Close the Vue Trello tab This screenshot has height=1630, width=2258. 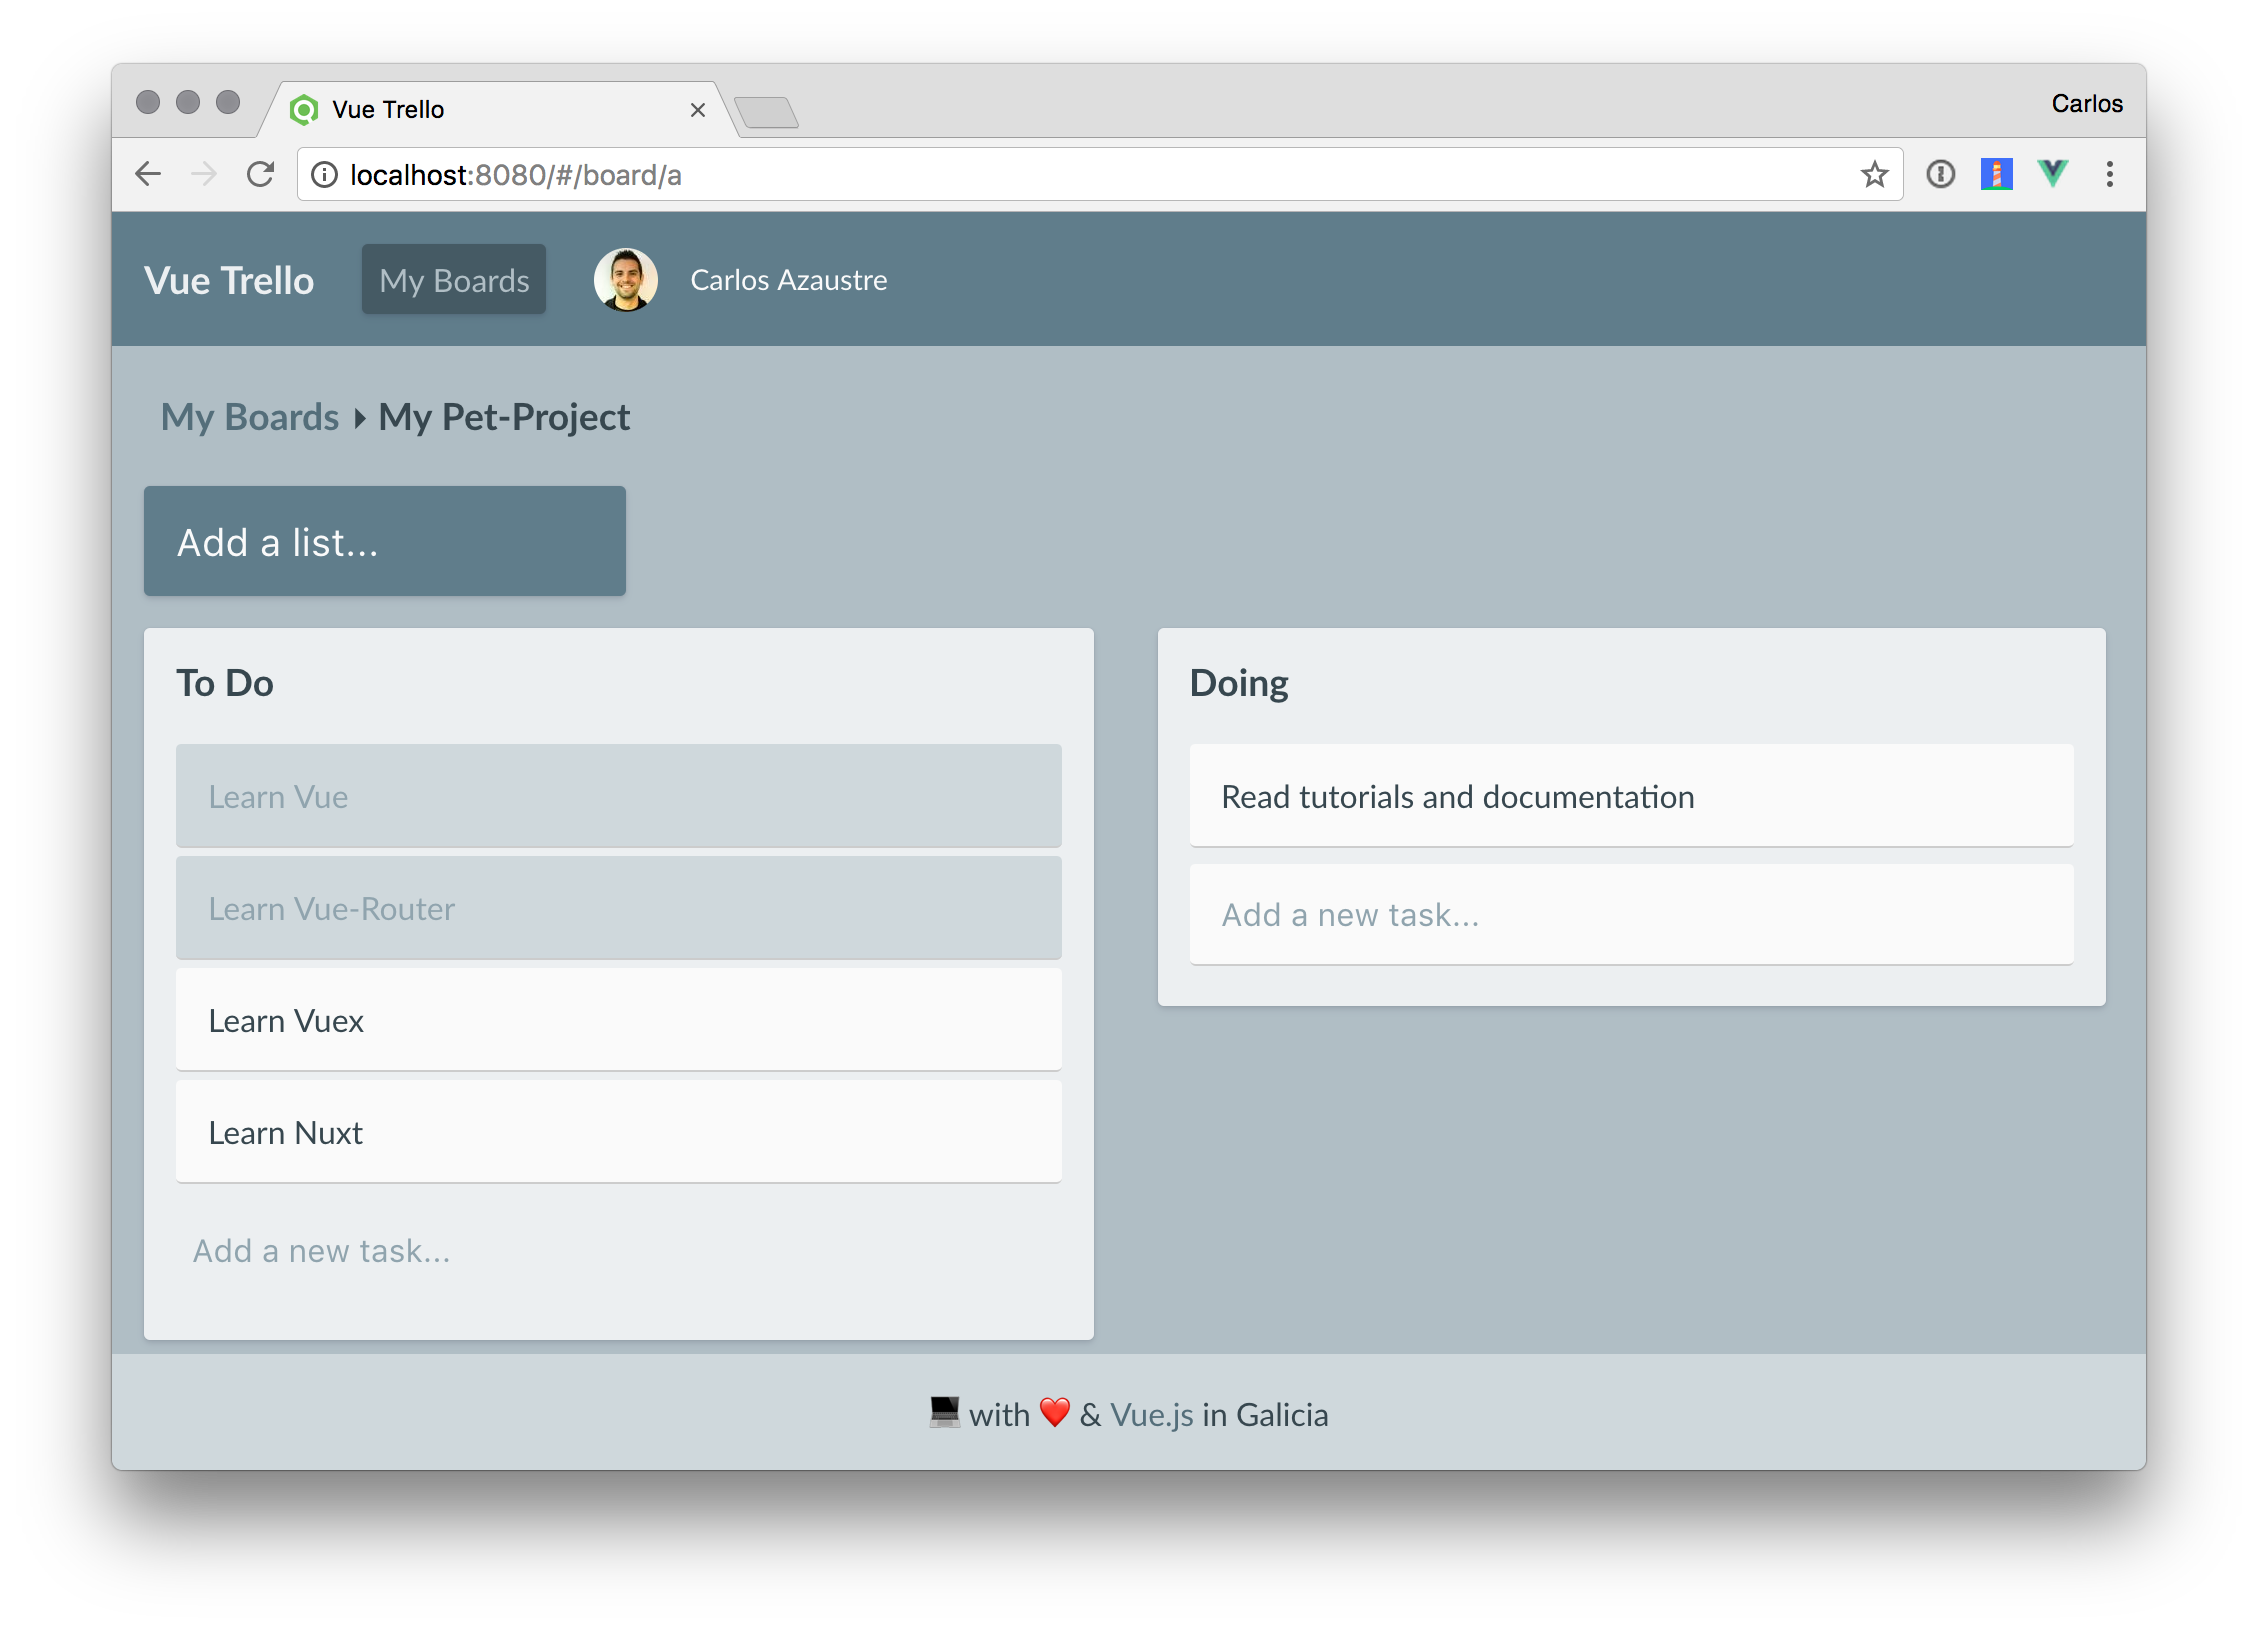(698, 110)
